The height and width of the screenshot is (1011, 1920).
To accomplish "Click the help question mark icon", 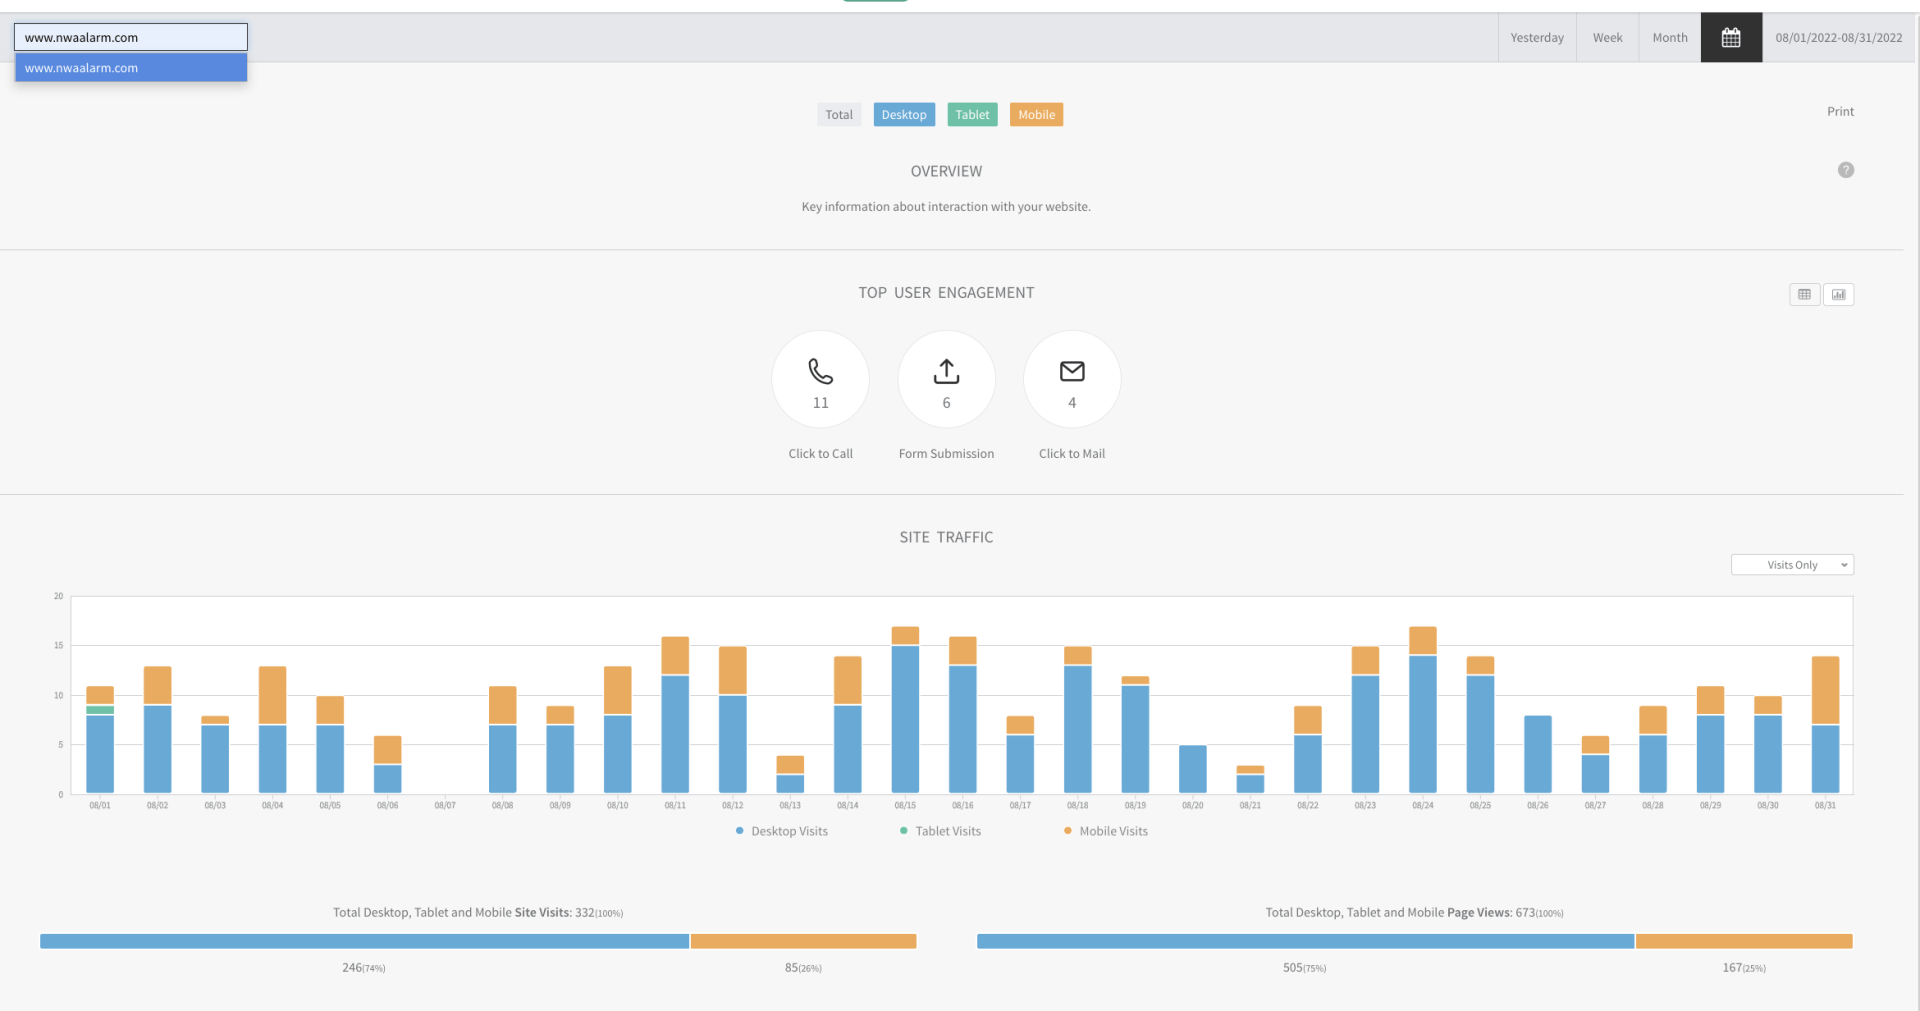I will click(x=1845, y=170).
